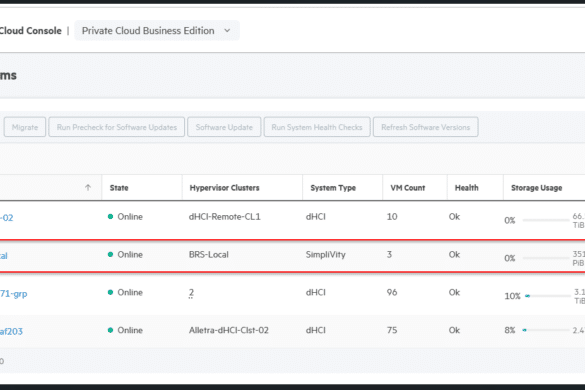Screen dimensions: 585x390
Task: Sort by Hypervisor Clusters column header
Action: tap(225, 188)
